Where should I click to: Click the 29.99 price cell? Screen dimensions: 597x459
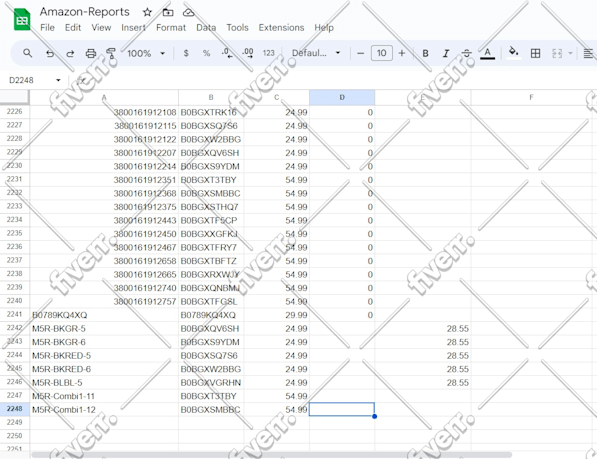click(x=276, y=315)
